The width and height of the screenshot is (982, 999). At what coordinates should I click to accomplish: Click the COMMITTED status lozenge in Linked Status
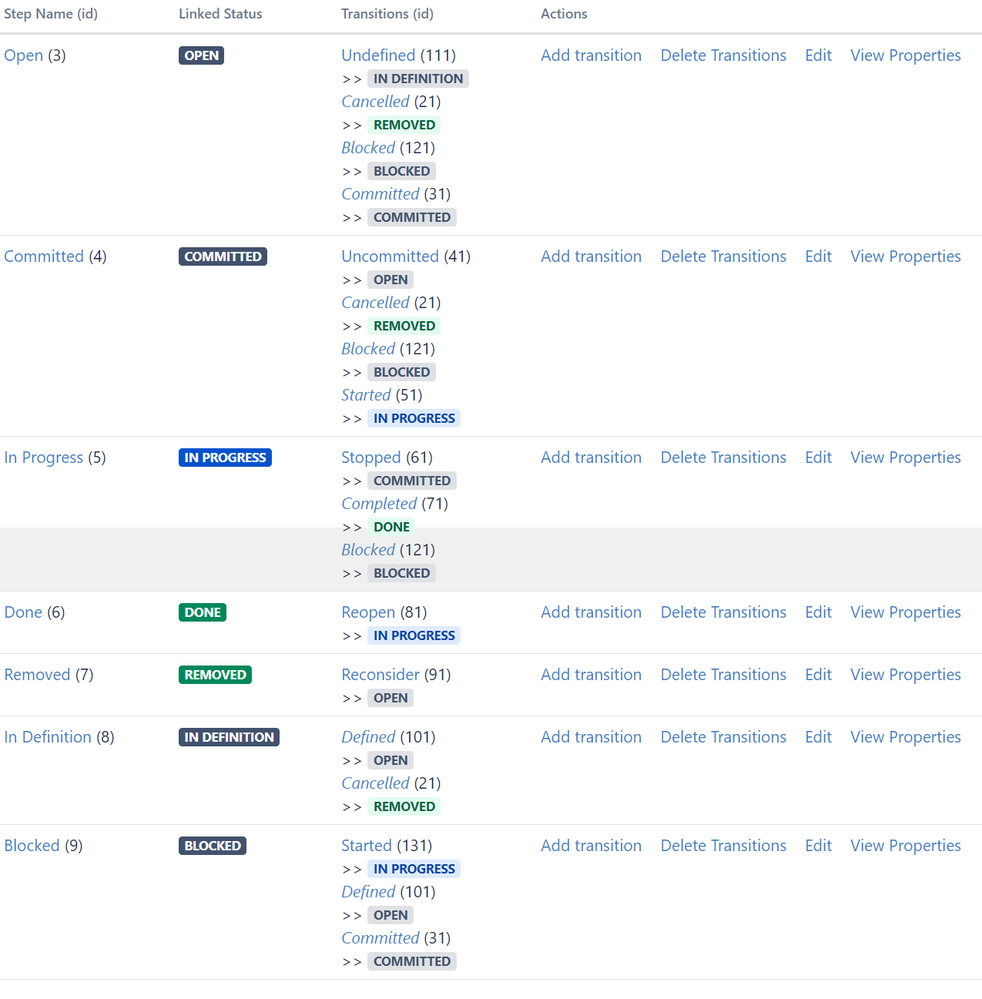click(x=222, y=256)
